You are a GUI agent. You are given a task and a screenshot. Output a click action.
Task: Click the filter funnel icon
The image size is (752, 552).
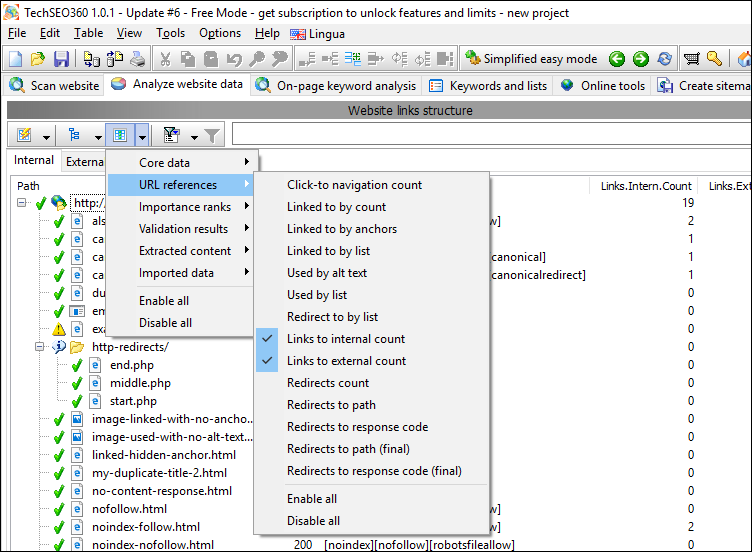(x=211, y=135)
